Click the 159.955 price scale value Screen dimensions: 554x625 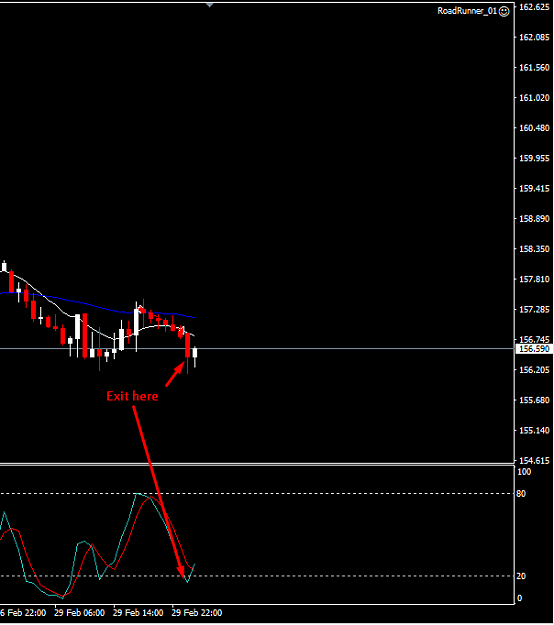pyautogui.click(x=534, y=158)
